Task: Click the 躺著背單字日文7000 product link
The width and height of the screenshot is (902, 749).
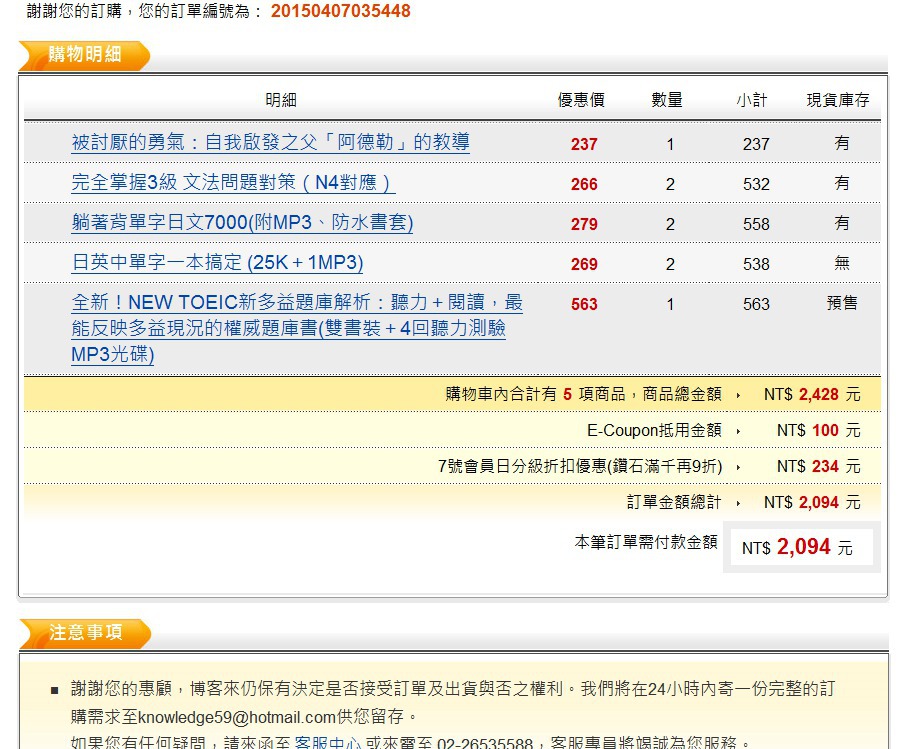Action: 242,223
